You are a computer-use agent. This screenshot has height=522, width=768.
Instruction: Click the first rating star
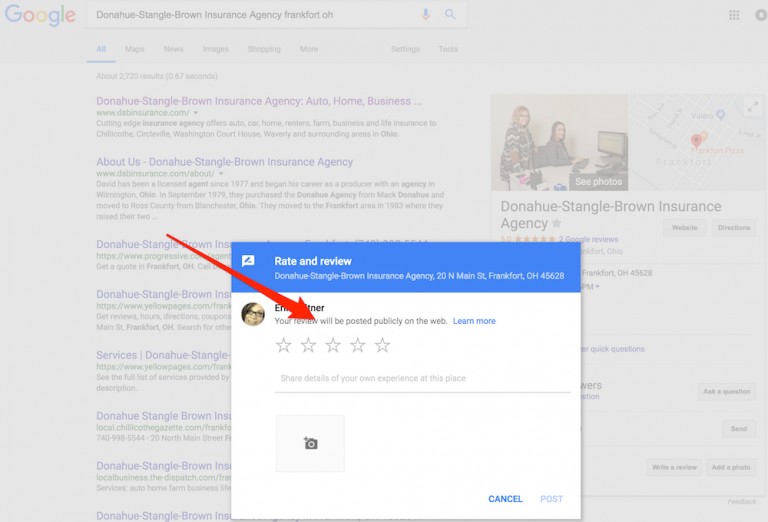283,346
